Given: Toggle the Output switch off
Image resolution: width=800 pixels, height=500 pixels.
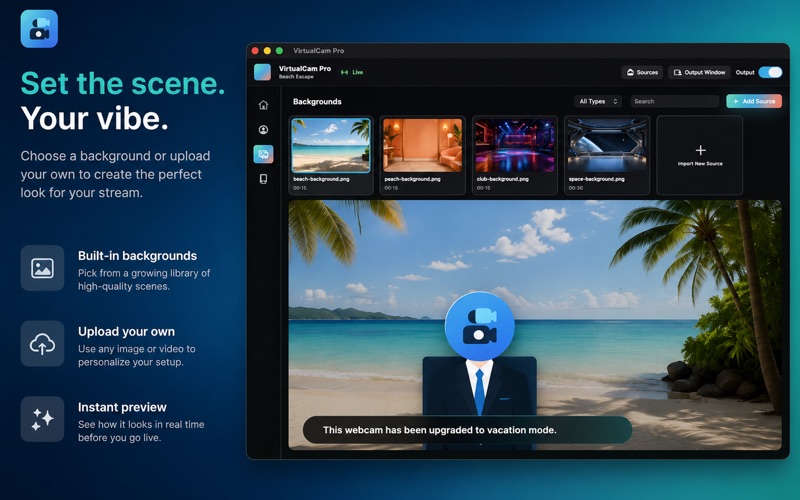Looking at the screenshot, I should [770, 72].
